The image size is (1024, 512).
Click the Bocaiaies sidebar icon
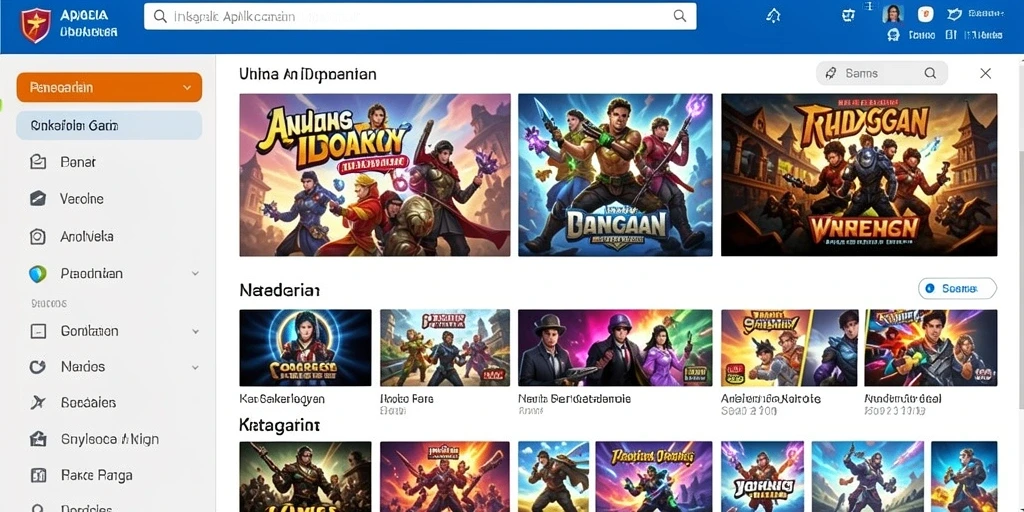[x=38, y=403]
